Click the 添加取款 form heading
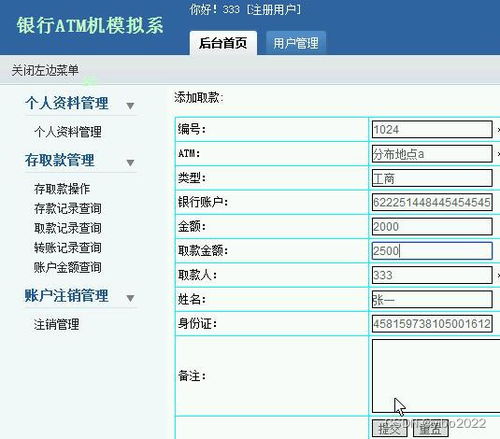 (199, 98)
